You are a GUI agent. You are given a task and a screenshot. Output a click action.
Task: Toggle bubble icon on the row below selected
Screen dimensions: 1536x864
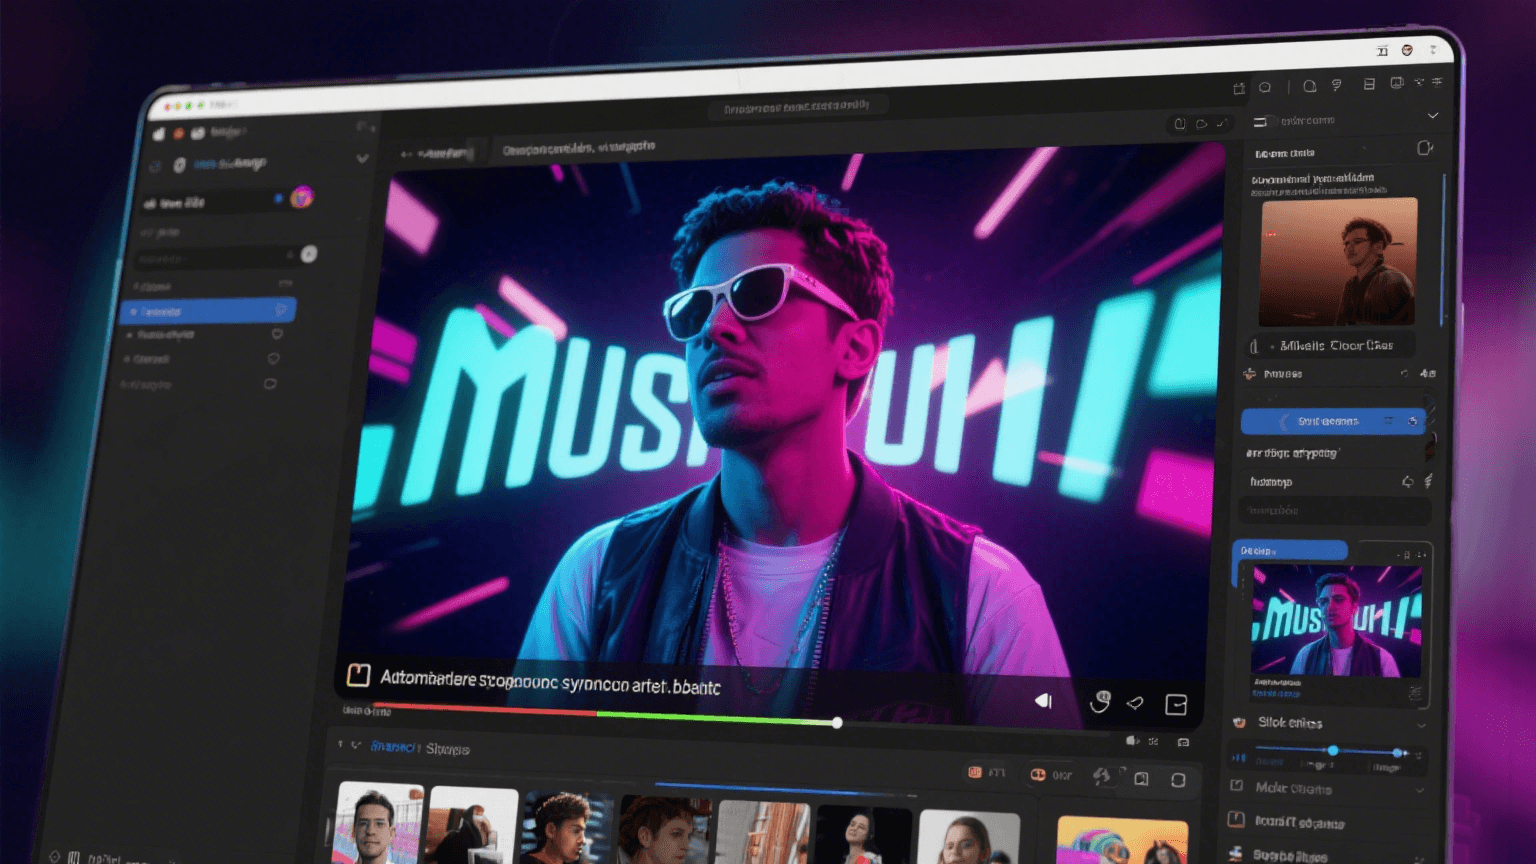(277, 334)
